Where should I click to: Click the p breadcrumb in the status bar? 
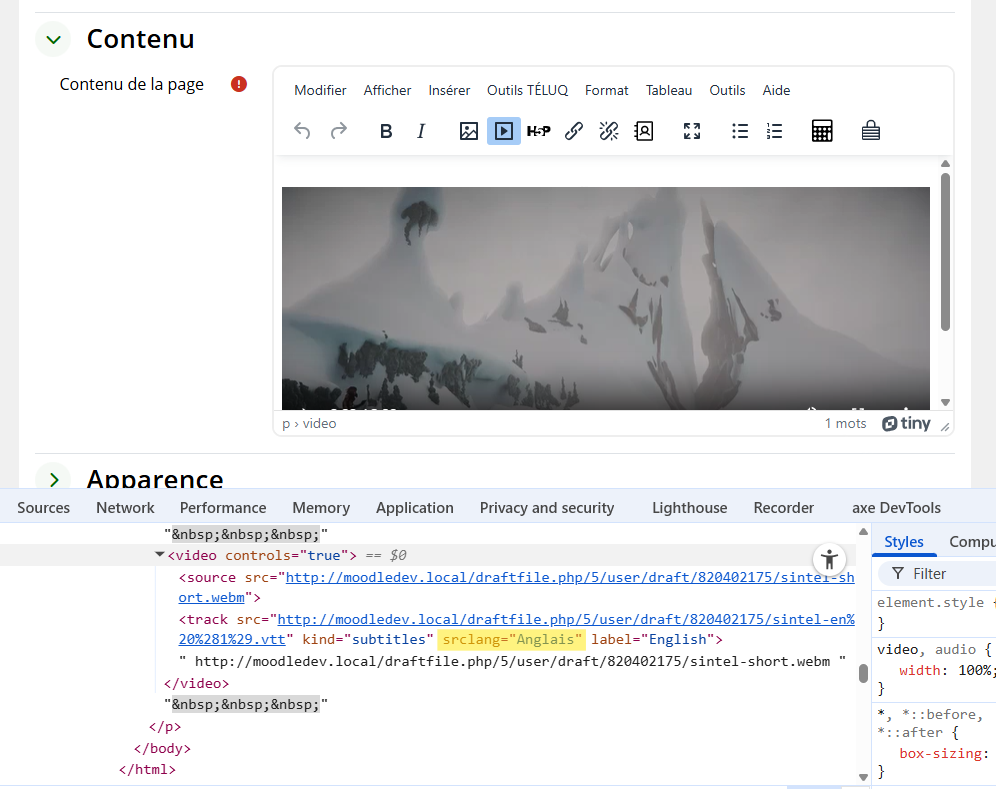pos(286,424)
